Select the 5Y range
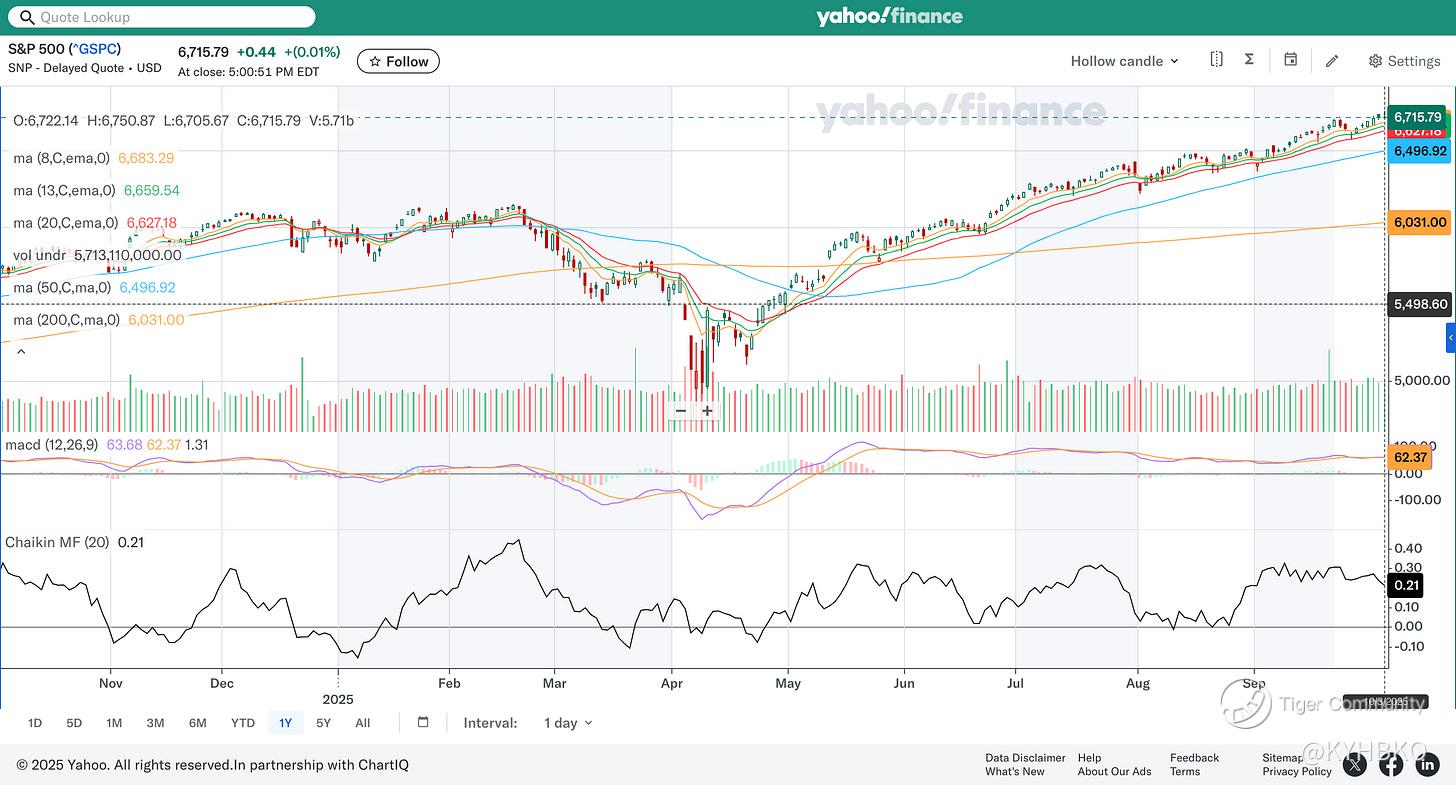 click(323, 722)
